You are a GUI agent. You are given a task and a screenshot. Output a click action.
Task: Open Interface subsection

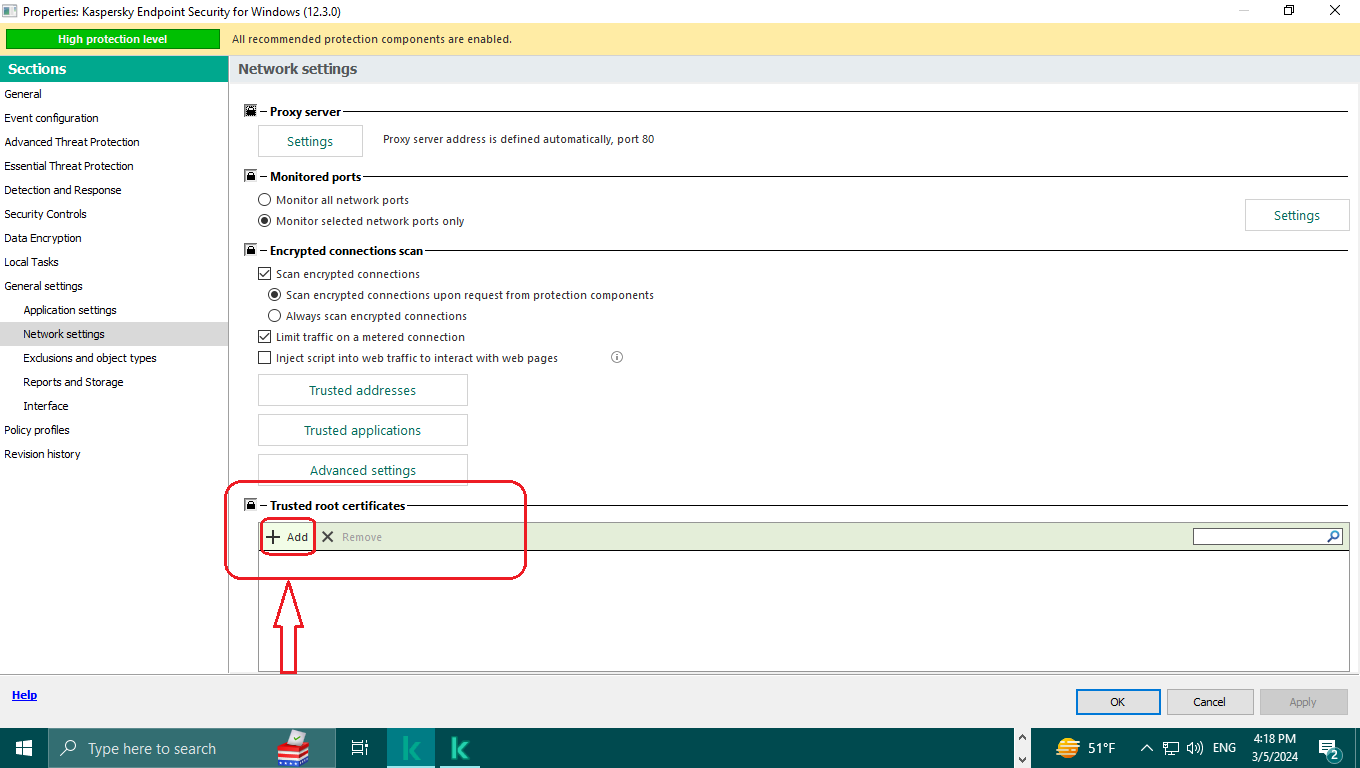(114, 406)
